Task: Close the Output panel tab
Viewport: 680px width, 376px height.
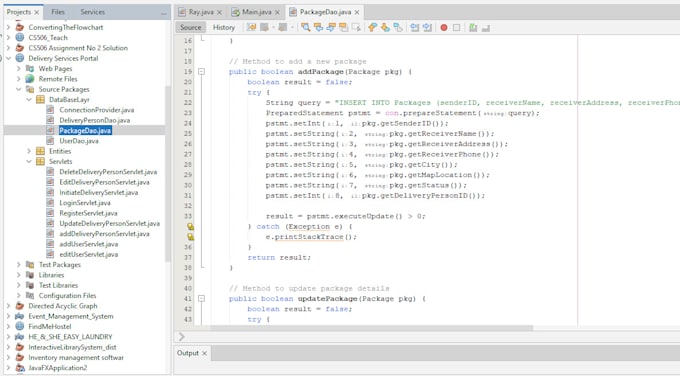Action: (x=204, y=353)
